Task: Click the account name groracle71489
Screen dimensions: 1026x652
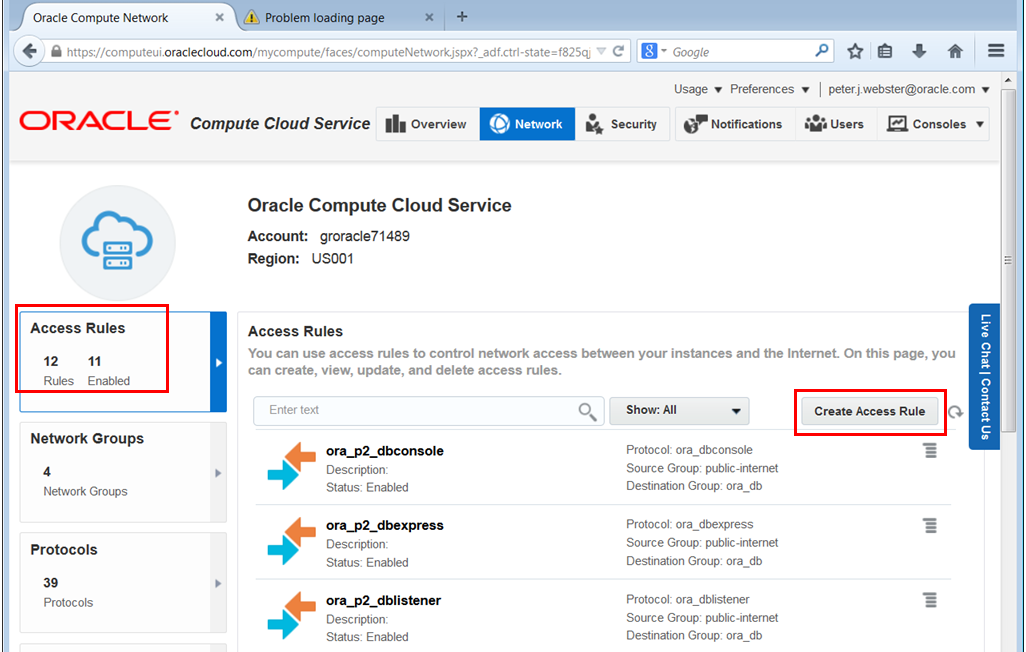Action: 364,236
